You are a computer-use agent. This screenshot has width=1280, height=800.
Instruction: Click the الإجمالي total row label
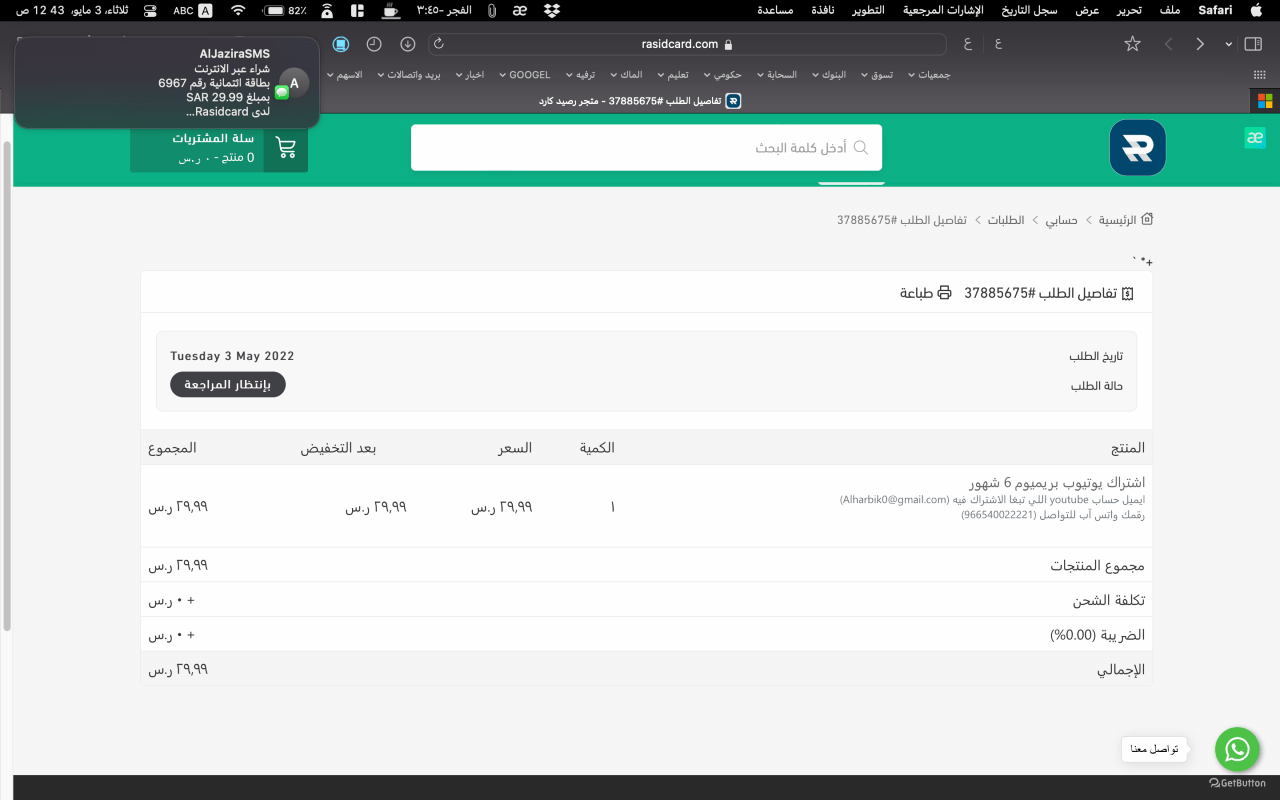tap(1121, 670)
